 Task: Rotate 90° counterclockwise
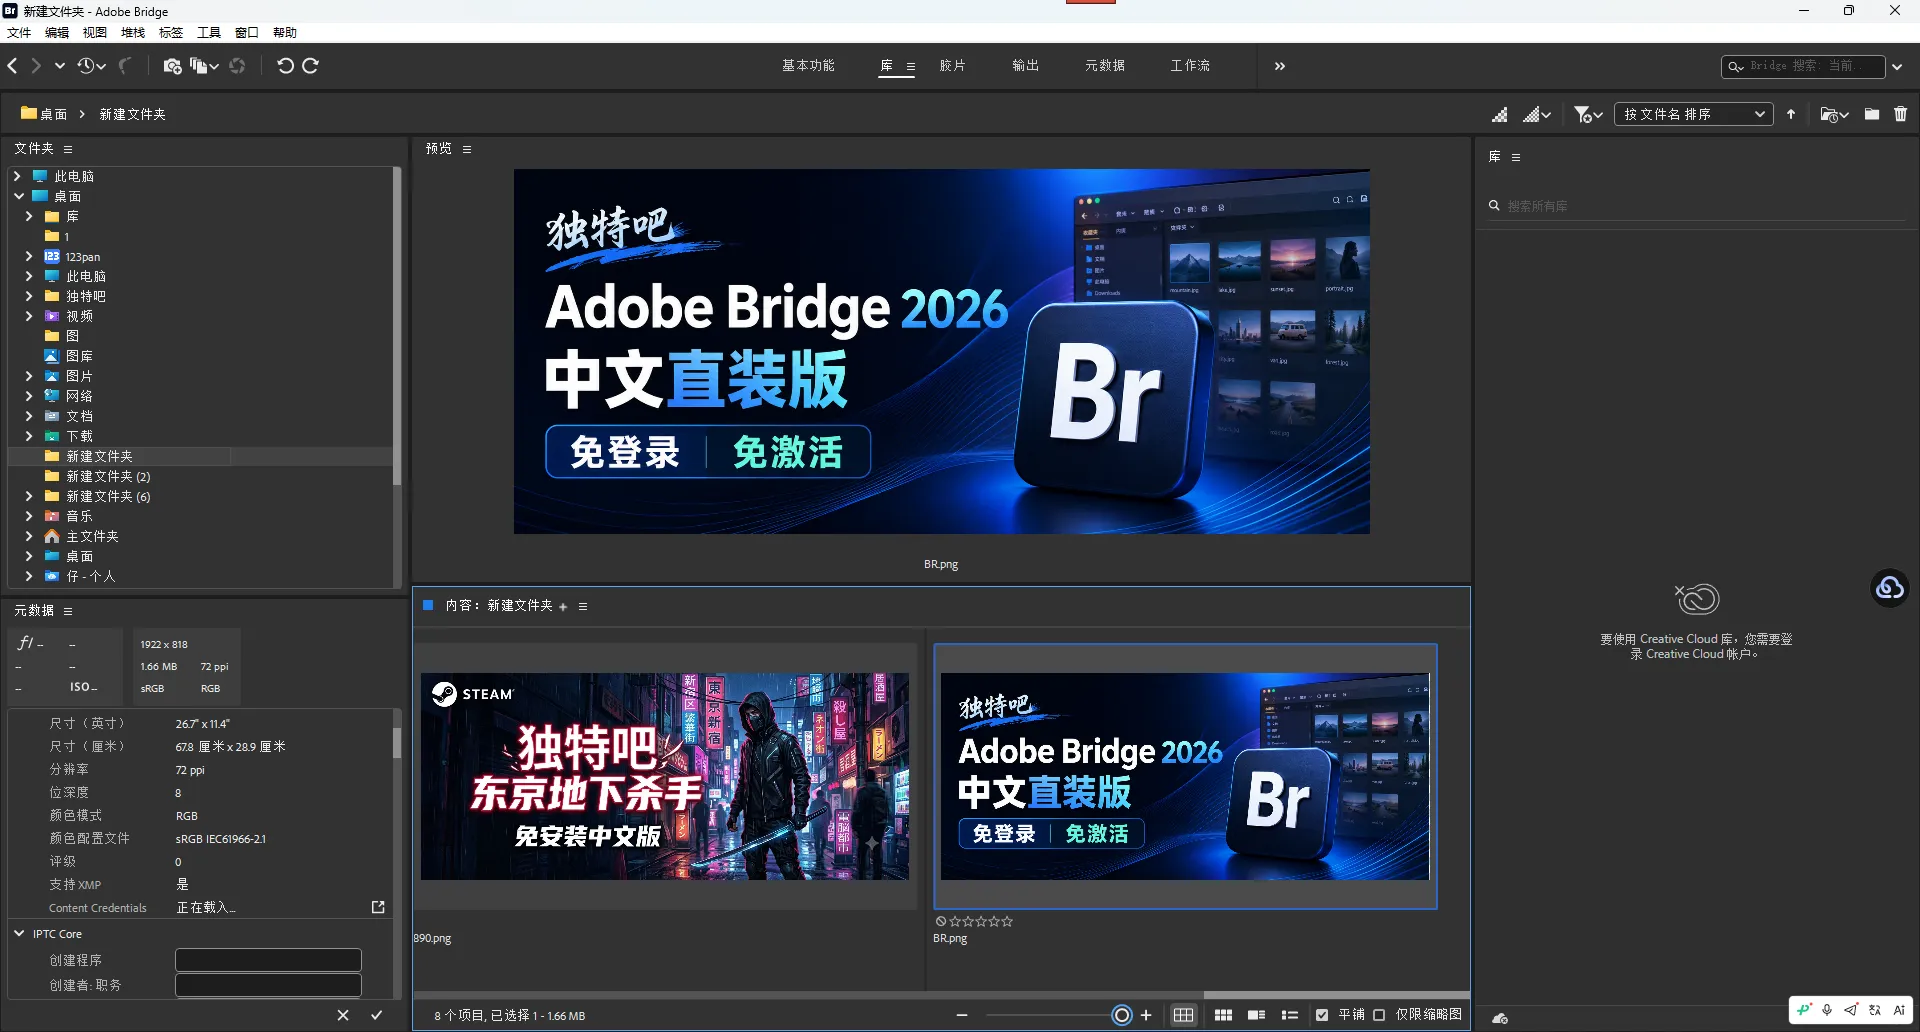(285, 66)
